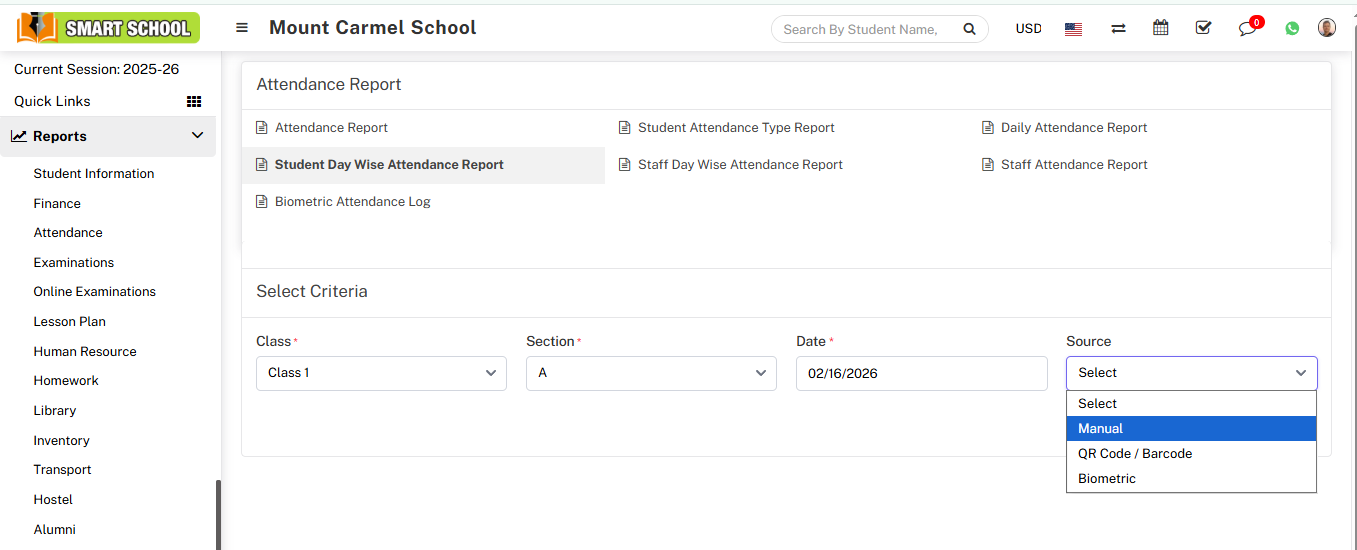Click the WhatsApp icon in header
This screenshot has height=550, width=1357.
tap(1292, 28)
